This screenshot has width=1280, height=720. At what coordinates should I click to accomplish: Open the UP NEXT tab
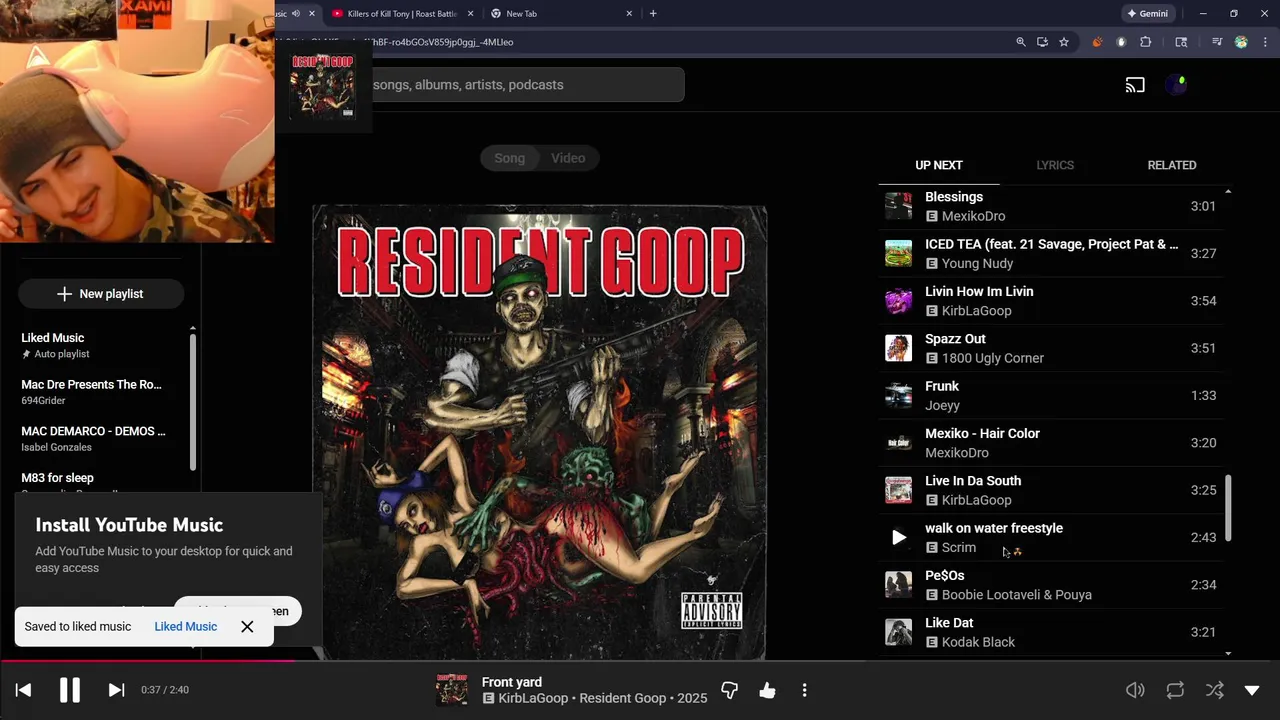tap(939, 165)
